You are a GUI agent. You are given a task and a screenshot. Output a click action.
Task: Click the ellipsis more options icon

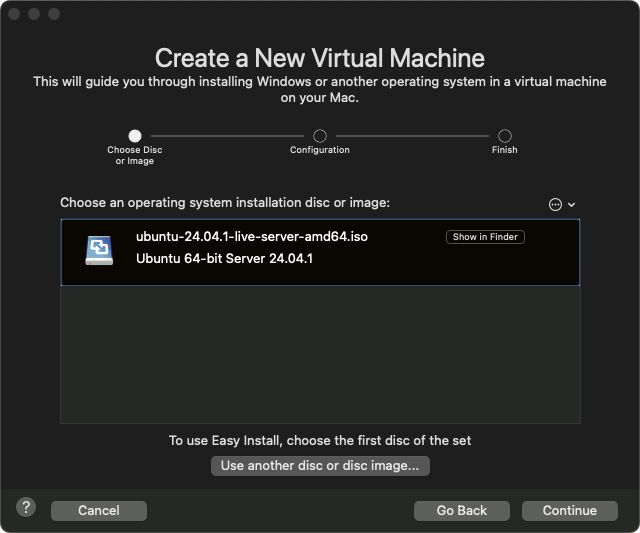pyautogui.click(x=556, y=204)
